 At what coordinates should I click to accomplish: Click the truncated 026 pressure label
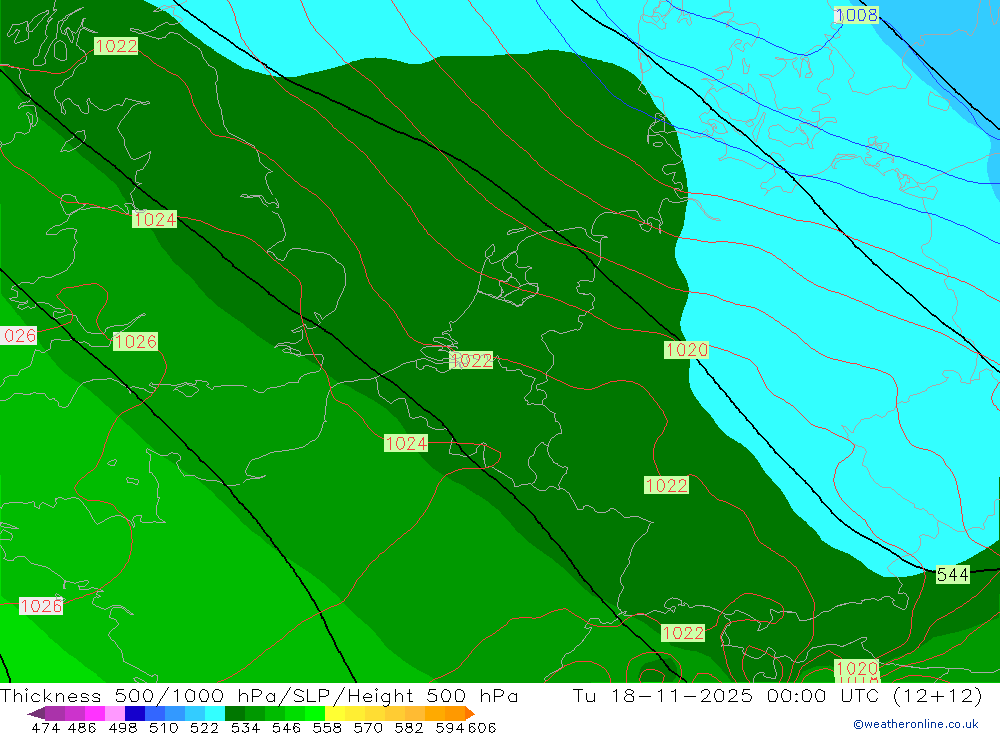(x=18, y=336)
